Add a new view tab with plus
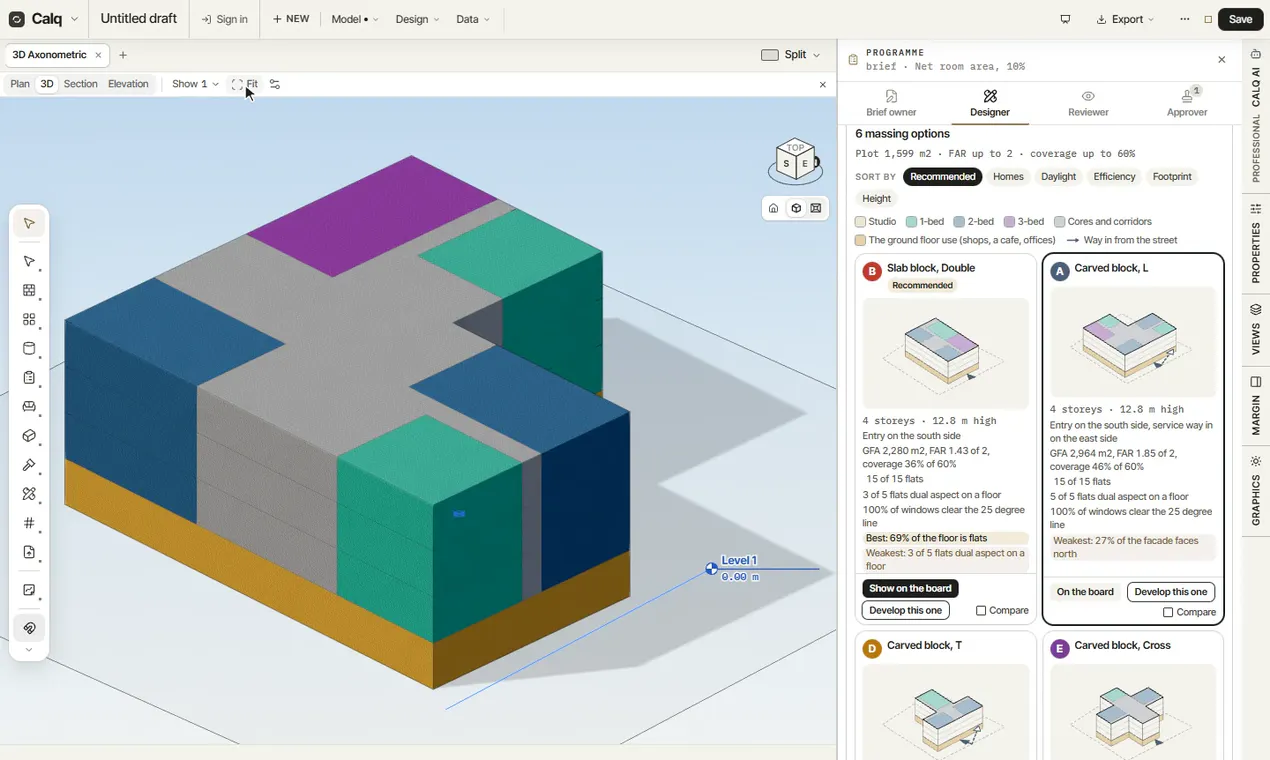The image size is (1270, 760). (x=123, y=55)
